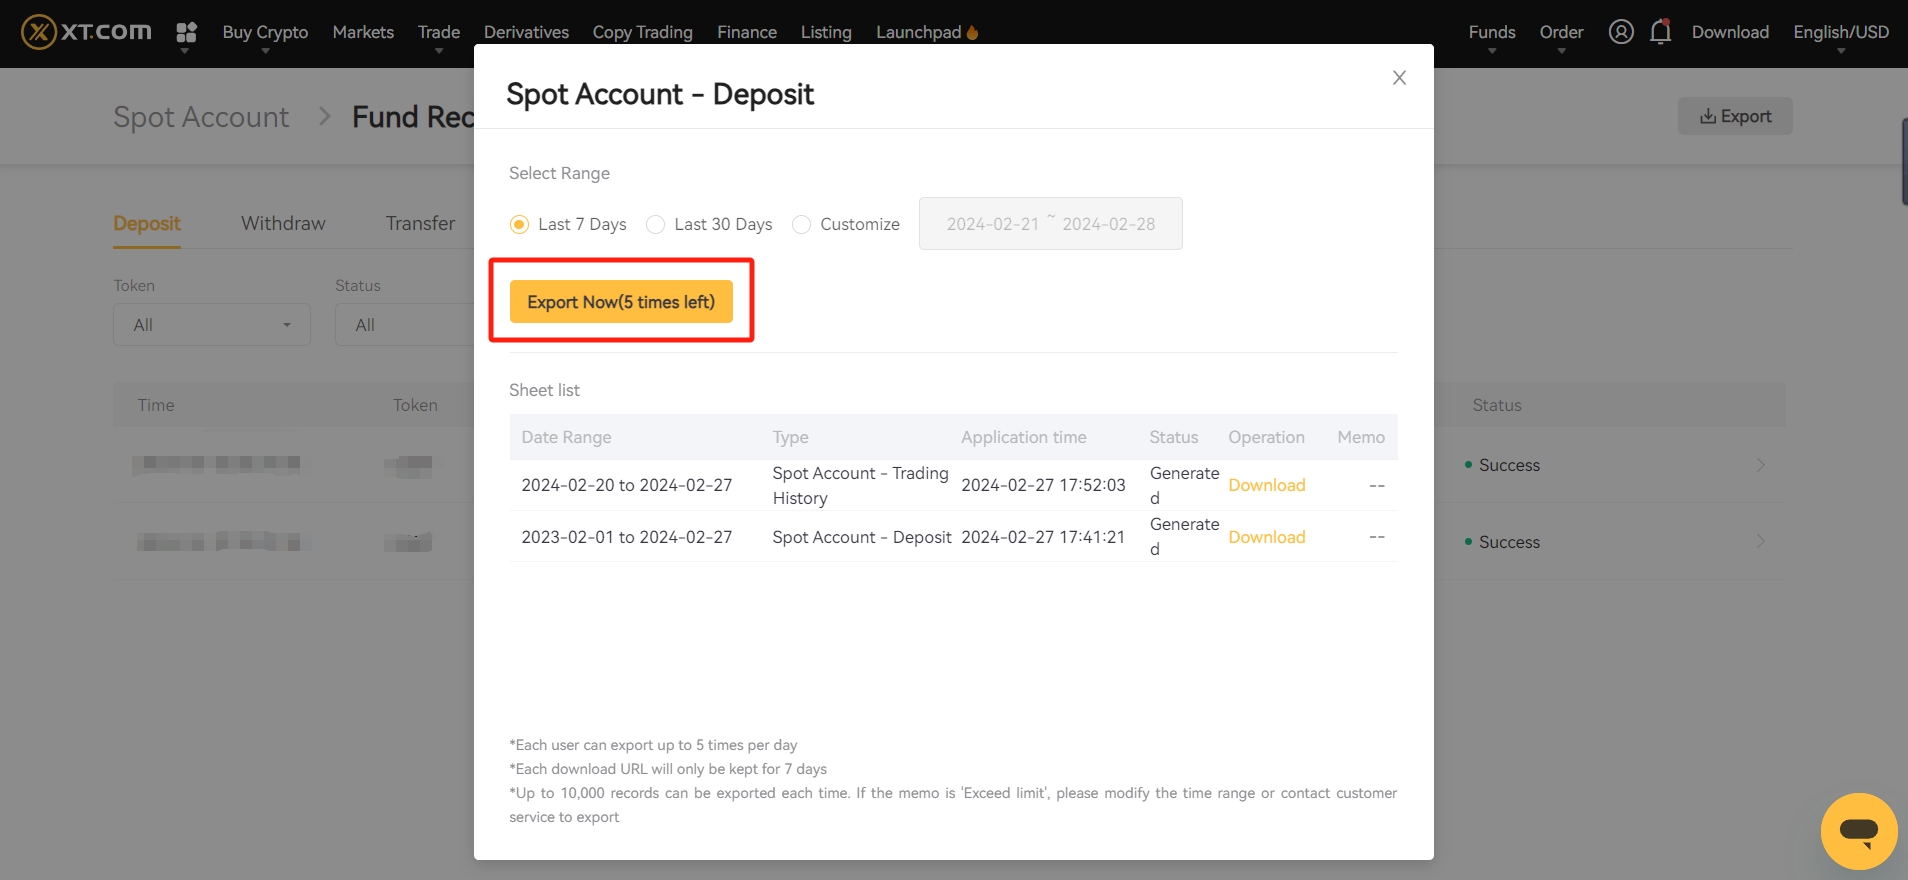Viewport: 1908px width, 880px height.
Task: Download the Spot Account Trading History sheet
Action: pyautogui.click(x=1267, y=485)
